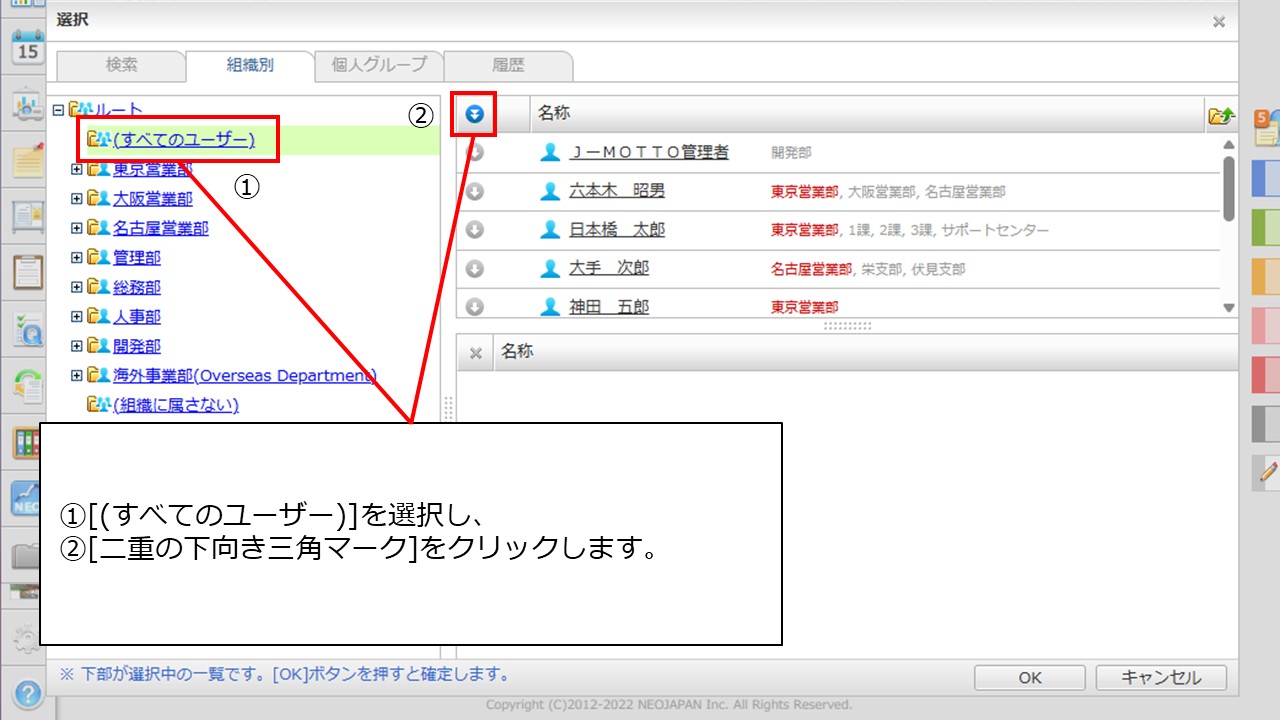Click the gray color tab on right edge
The image size is (1280, 720).
(x=1266, y=423)
